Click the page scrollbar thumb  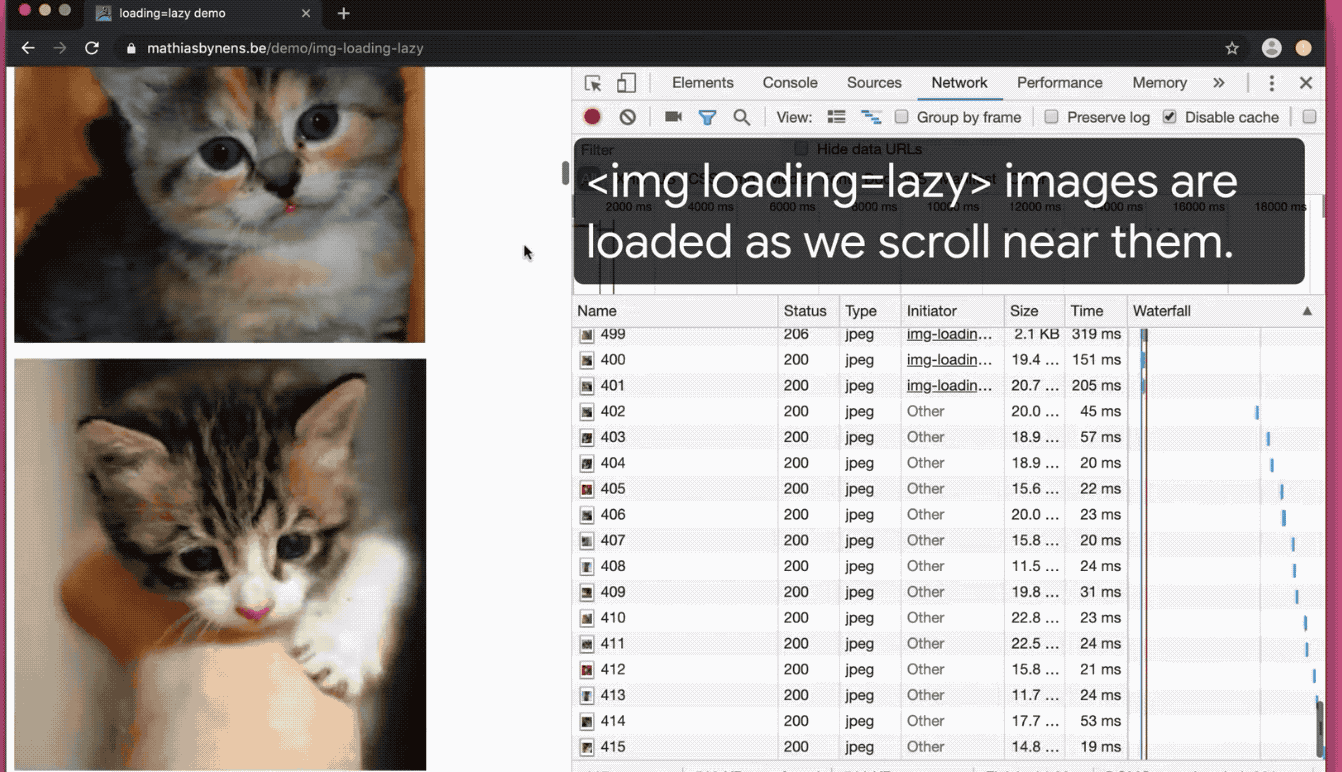click(x=565, y=172)
